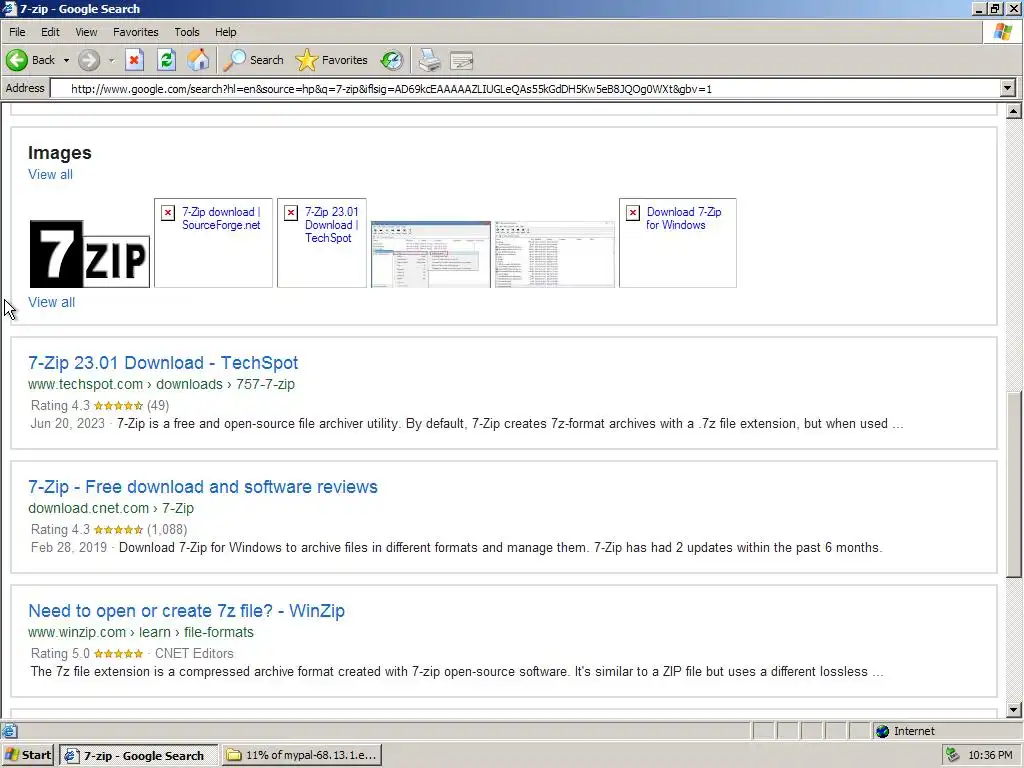Screen dimensions: 1024x768
Task: Open Need to open or create 7z file result
Action: click(x=186, y=611)
